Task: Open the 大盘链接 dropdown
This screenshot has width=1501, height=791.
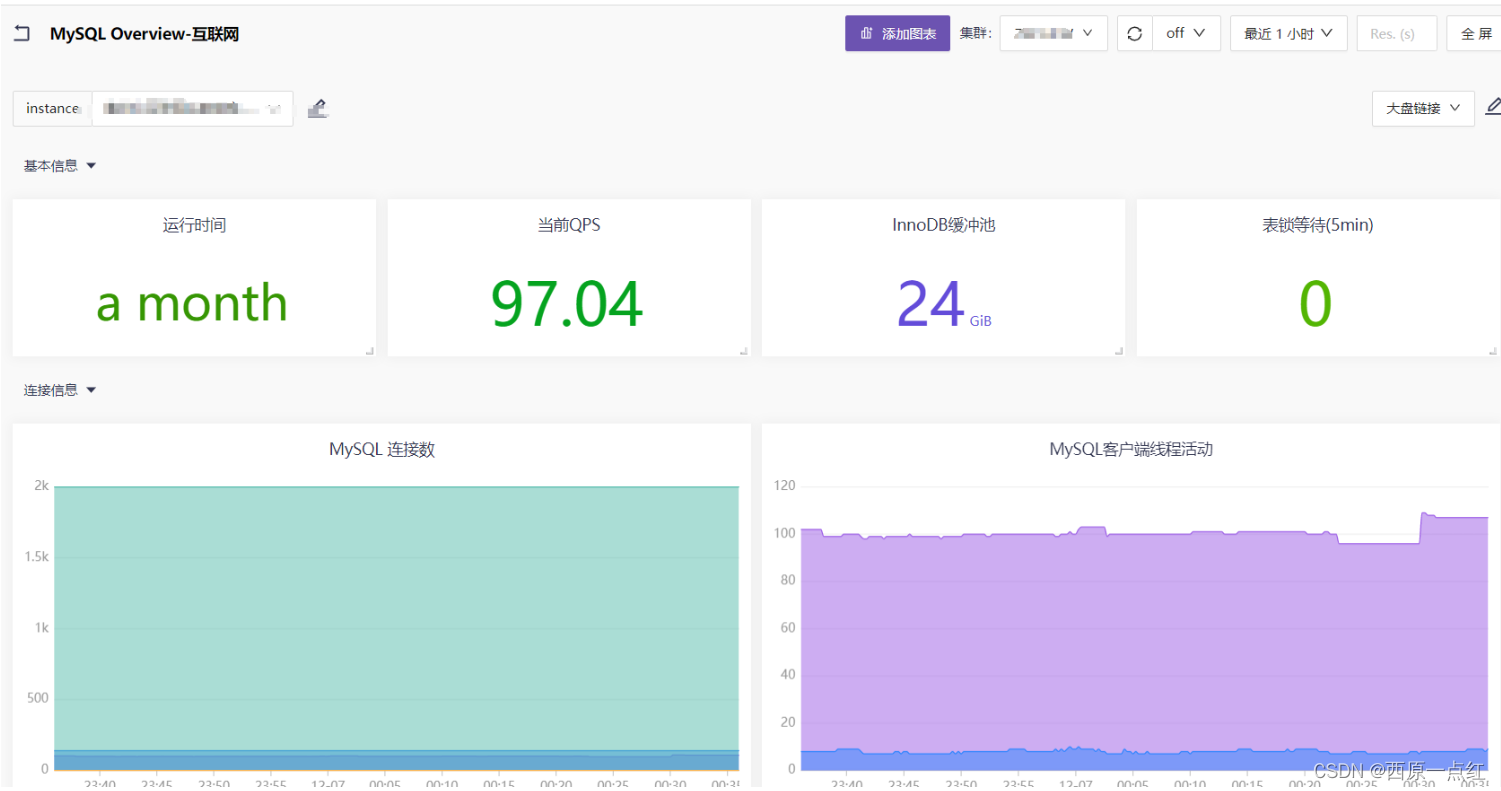Action: [1423, 108]
